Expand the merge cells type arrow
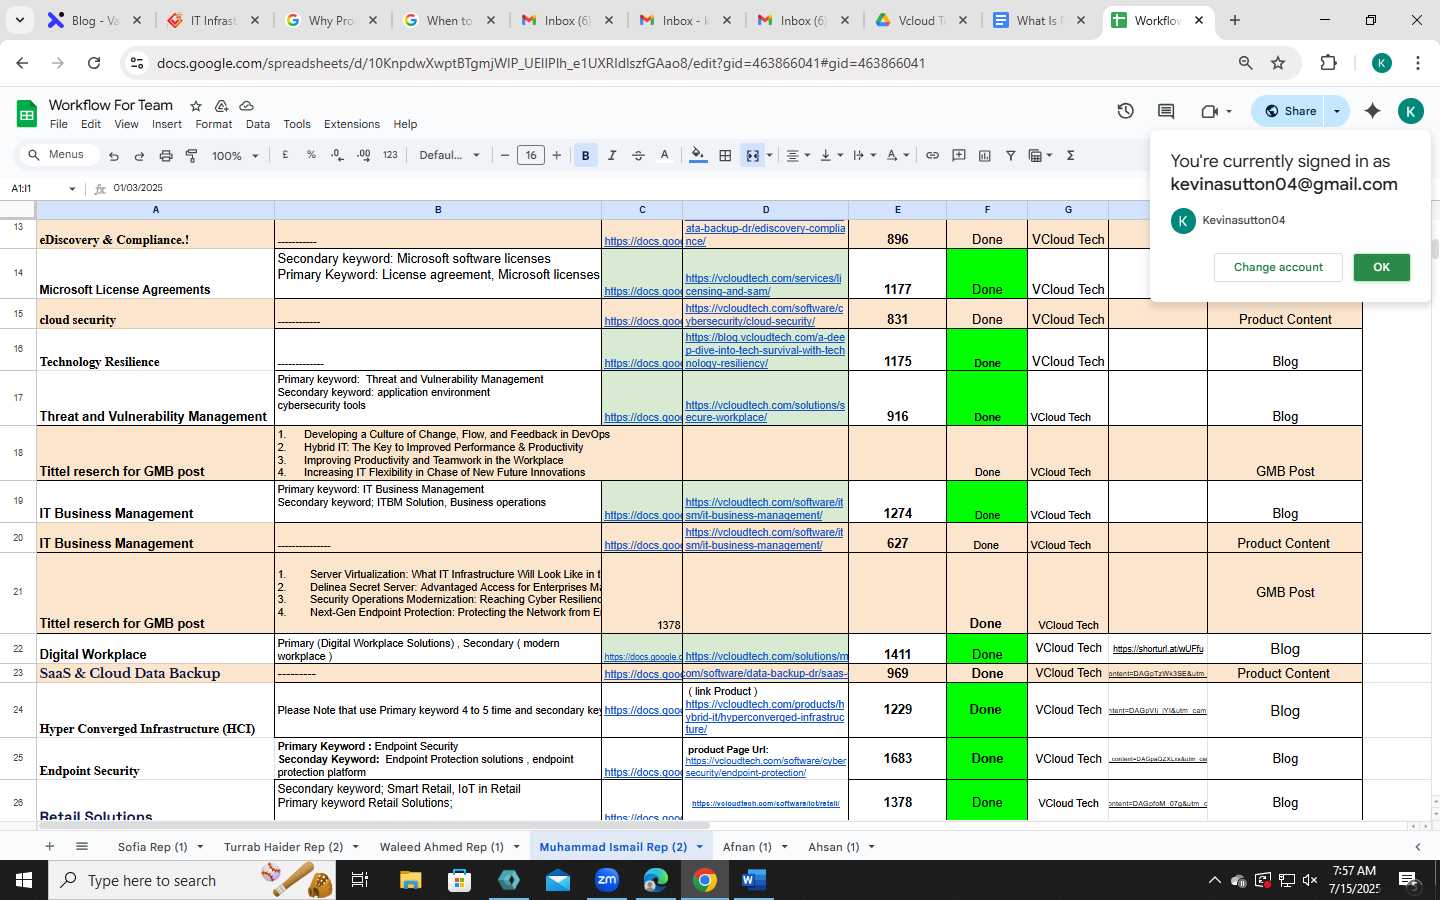This screenshot has width=1440, height=900. pyautogui.click(x=768, y=155)
